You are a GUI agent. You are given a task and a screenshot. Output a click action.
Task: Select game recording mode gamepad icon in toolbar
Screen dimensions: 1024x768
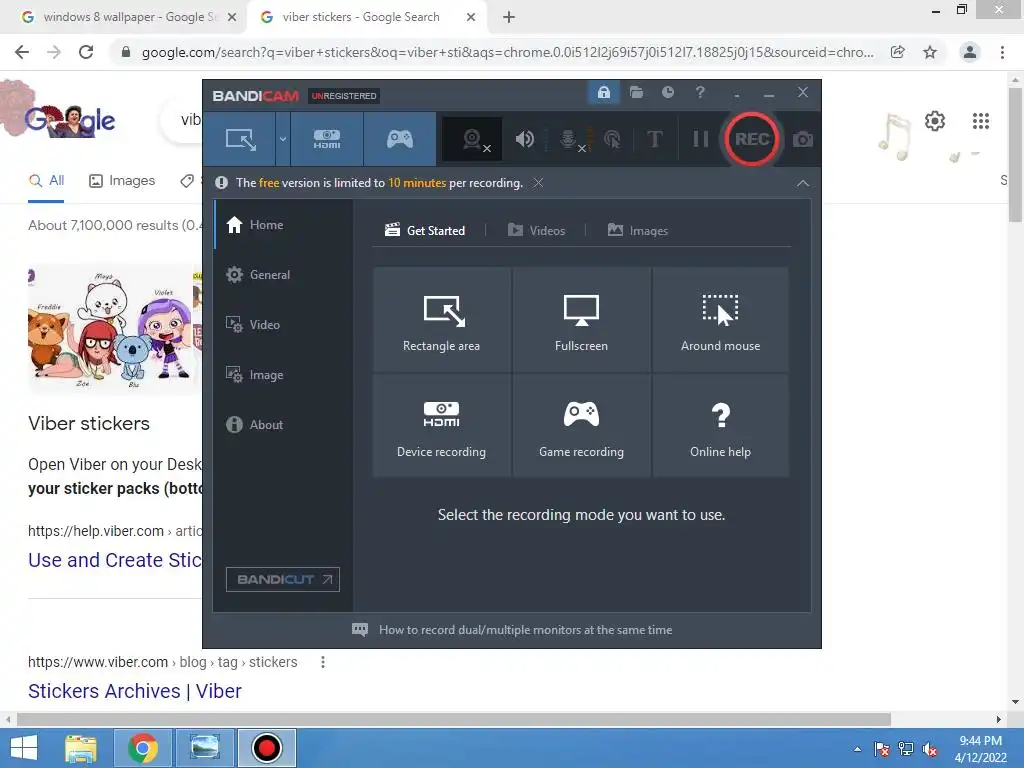click(400, 139)
